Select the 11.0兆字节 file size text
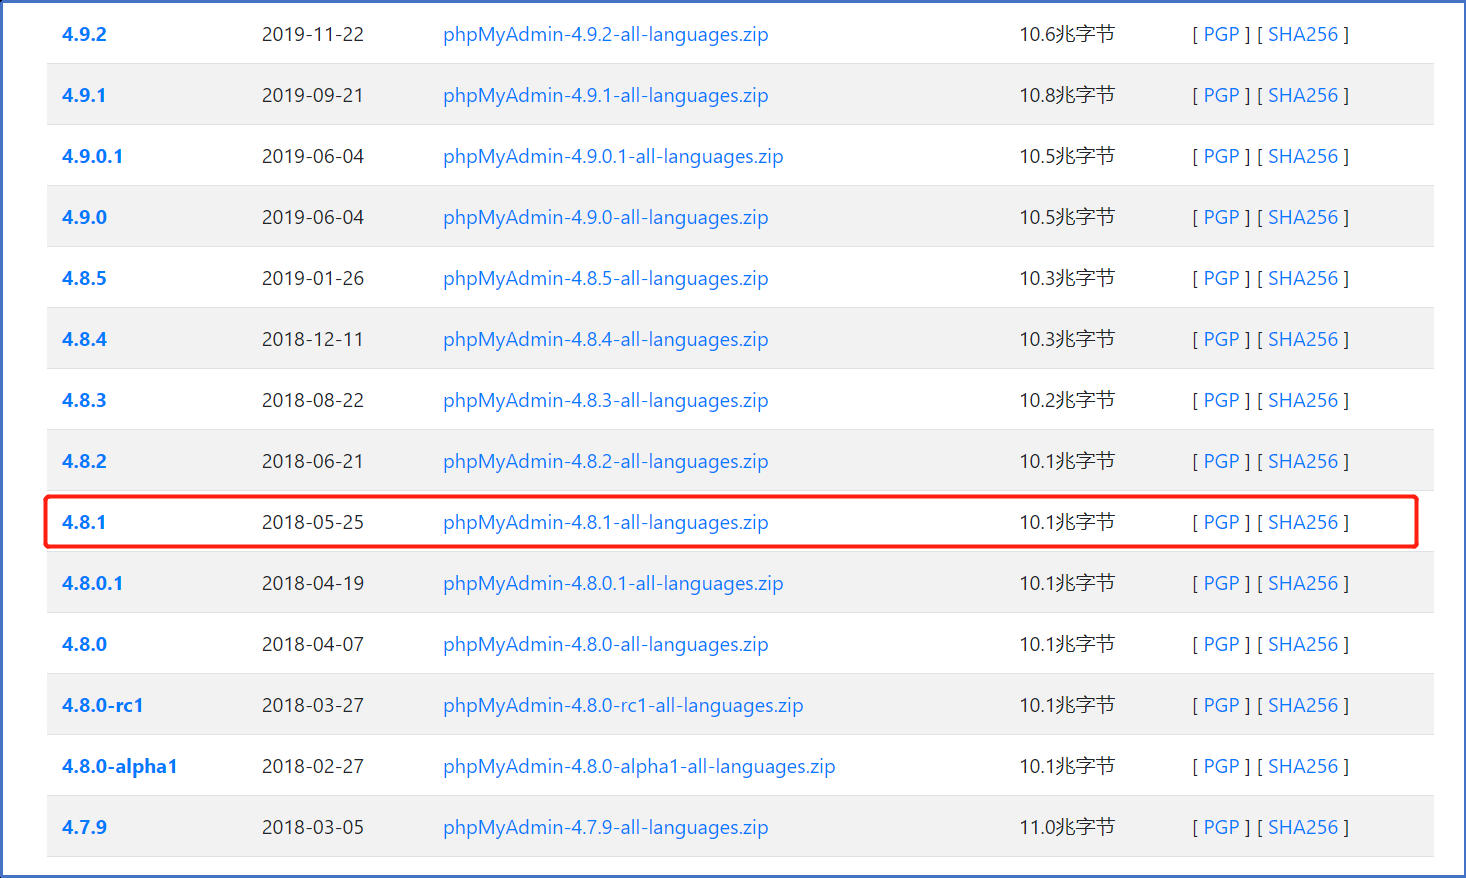 coord(1066,827)
